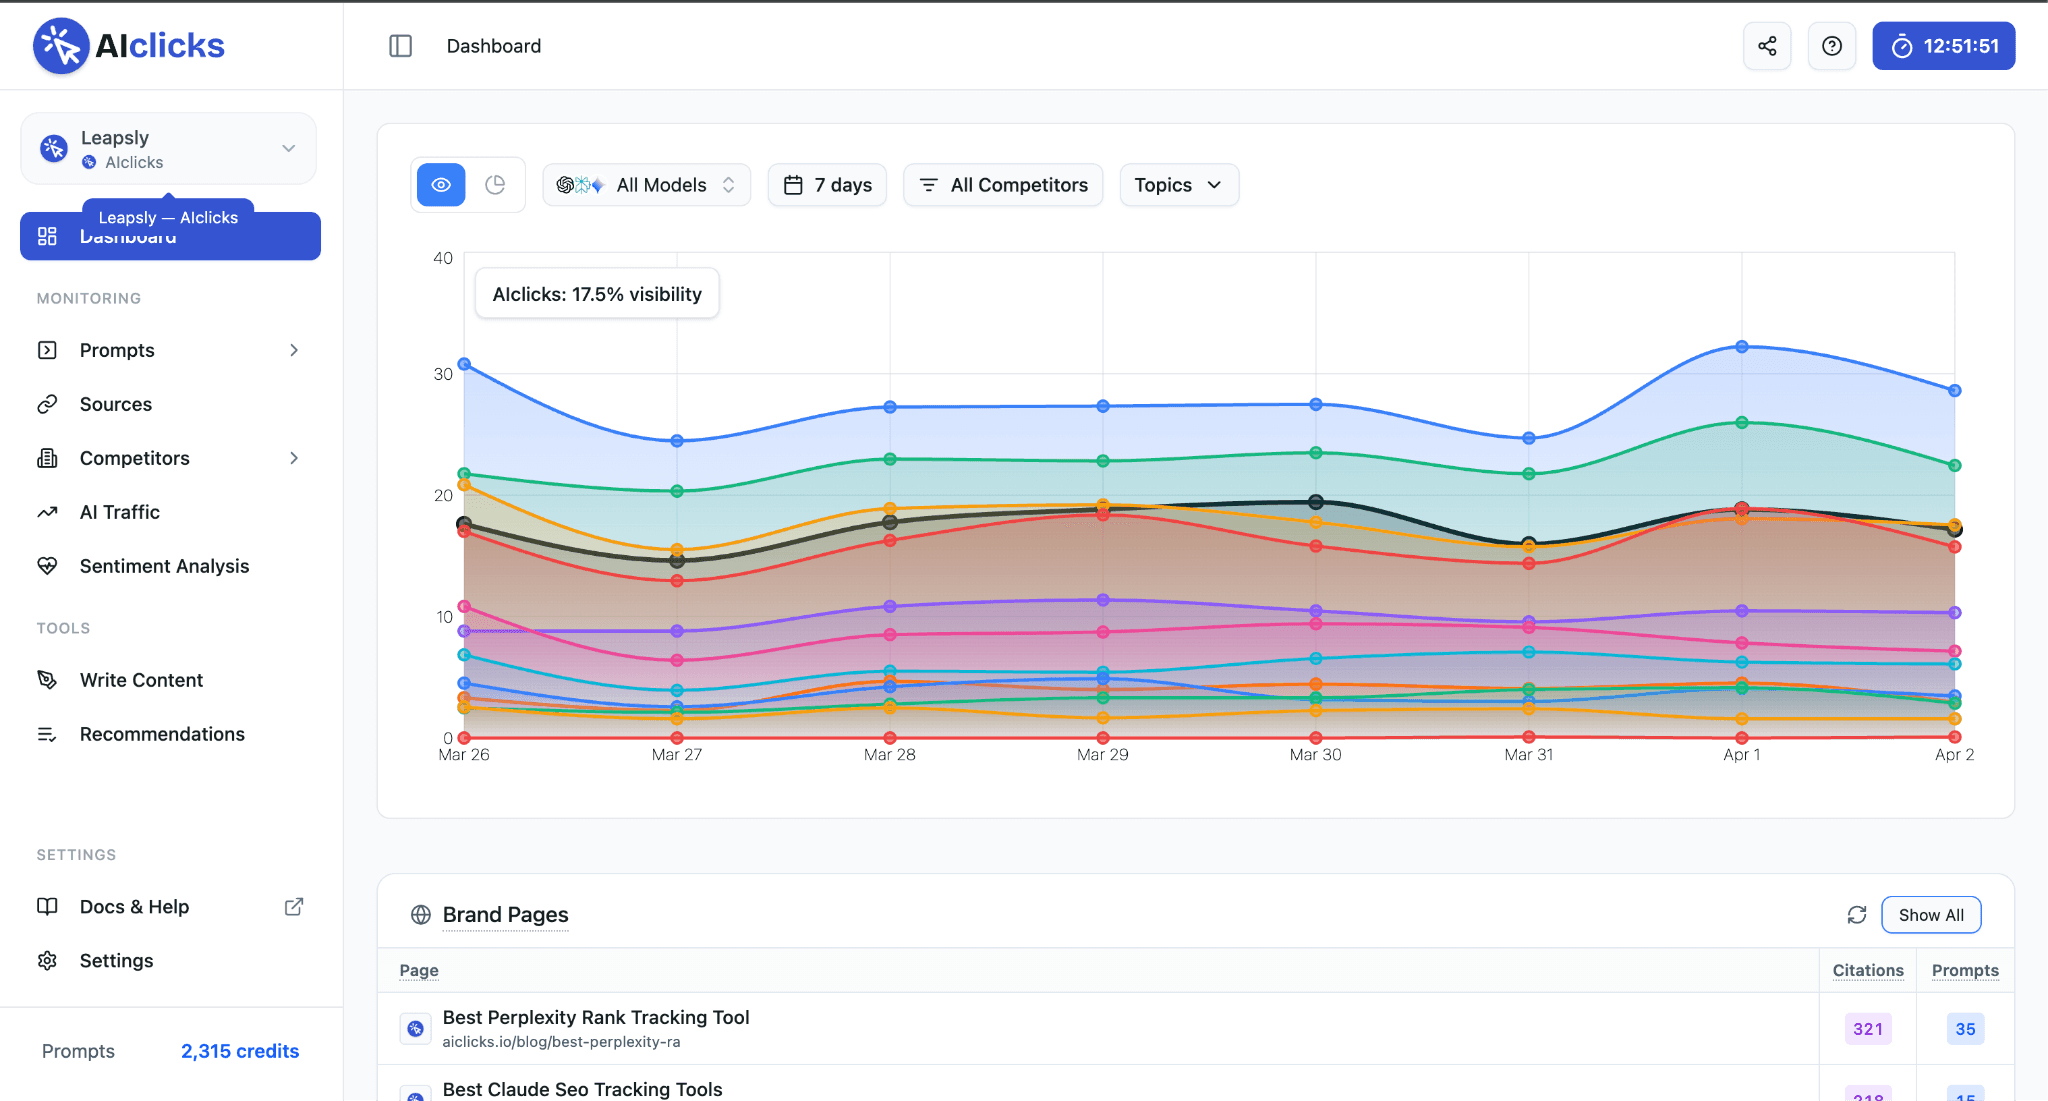Open the help question mark icon
This screenshot has width=2048, height=1101.
1831,46
